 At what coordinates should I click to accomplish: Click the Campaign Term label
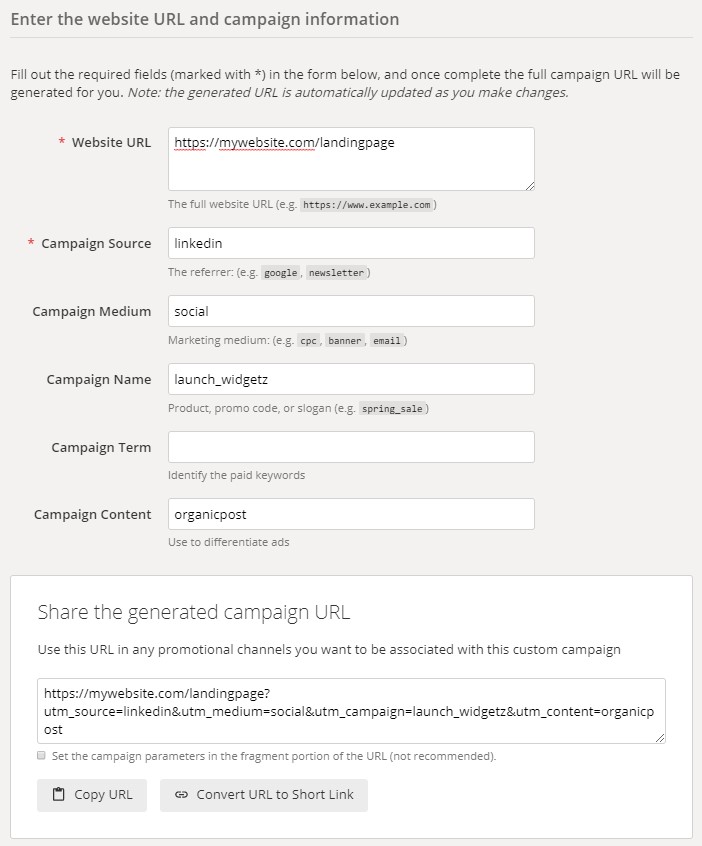tap(101, 448)
